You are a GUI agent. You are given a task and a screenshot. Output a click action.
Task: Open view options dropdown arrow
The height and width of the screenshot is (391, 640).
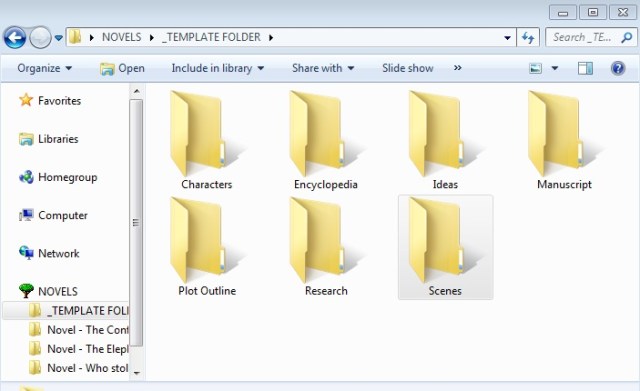pyautogui.click(x=555, y=68)
